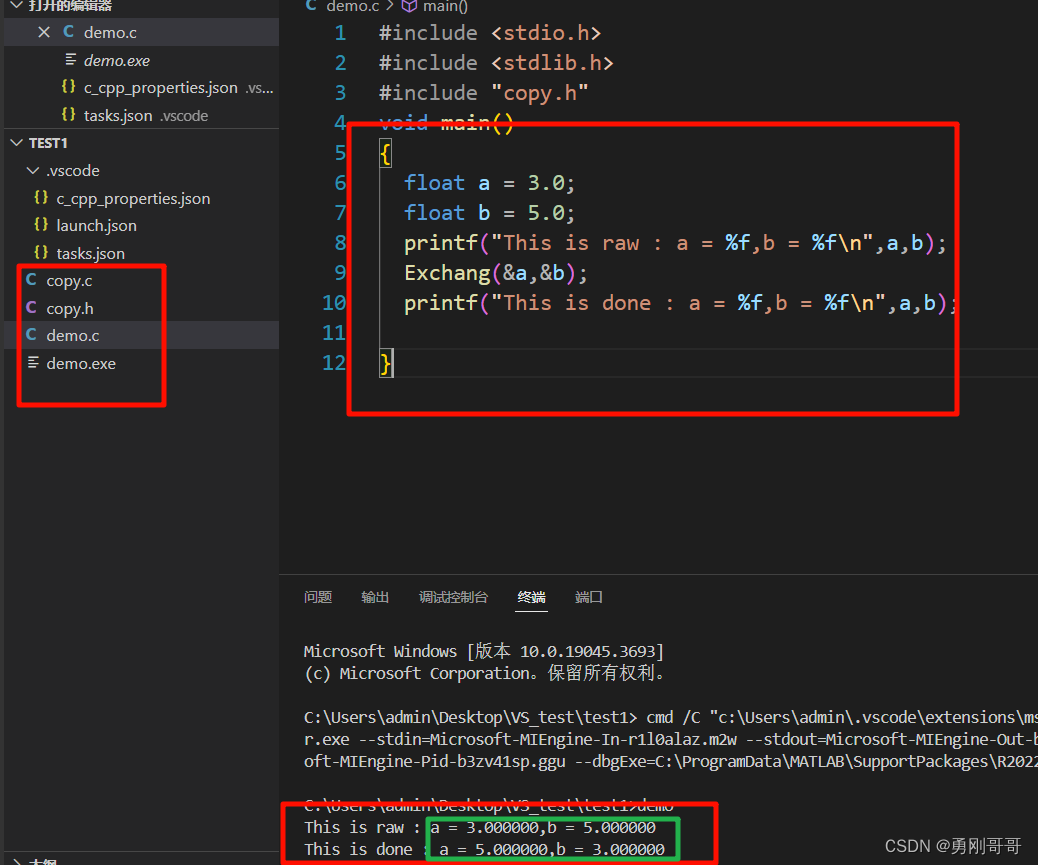
Task: Collapse the .vscode folder in explorer
Action: pos(33,170)
